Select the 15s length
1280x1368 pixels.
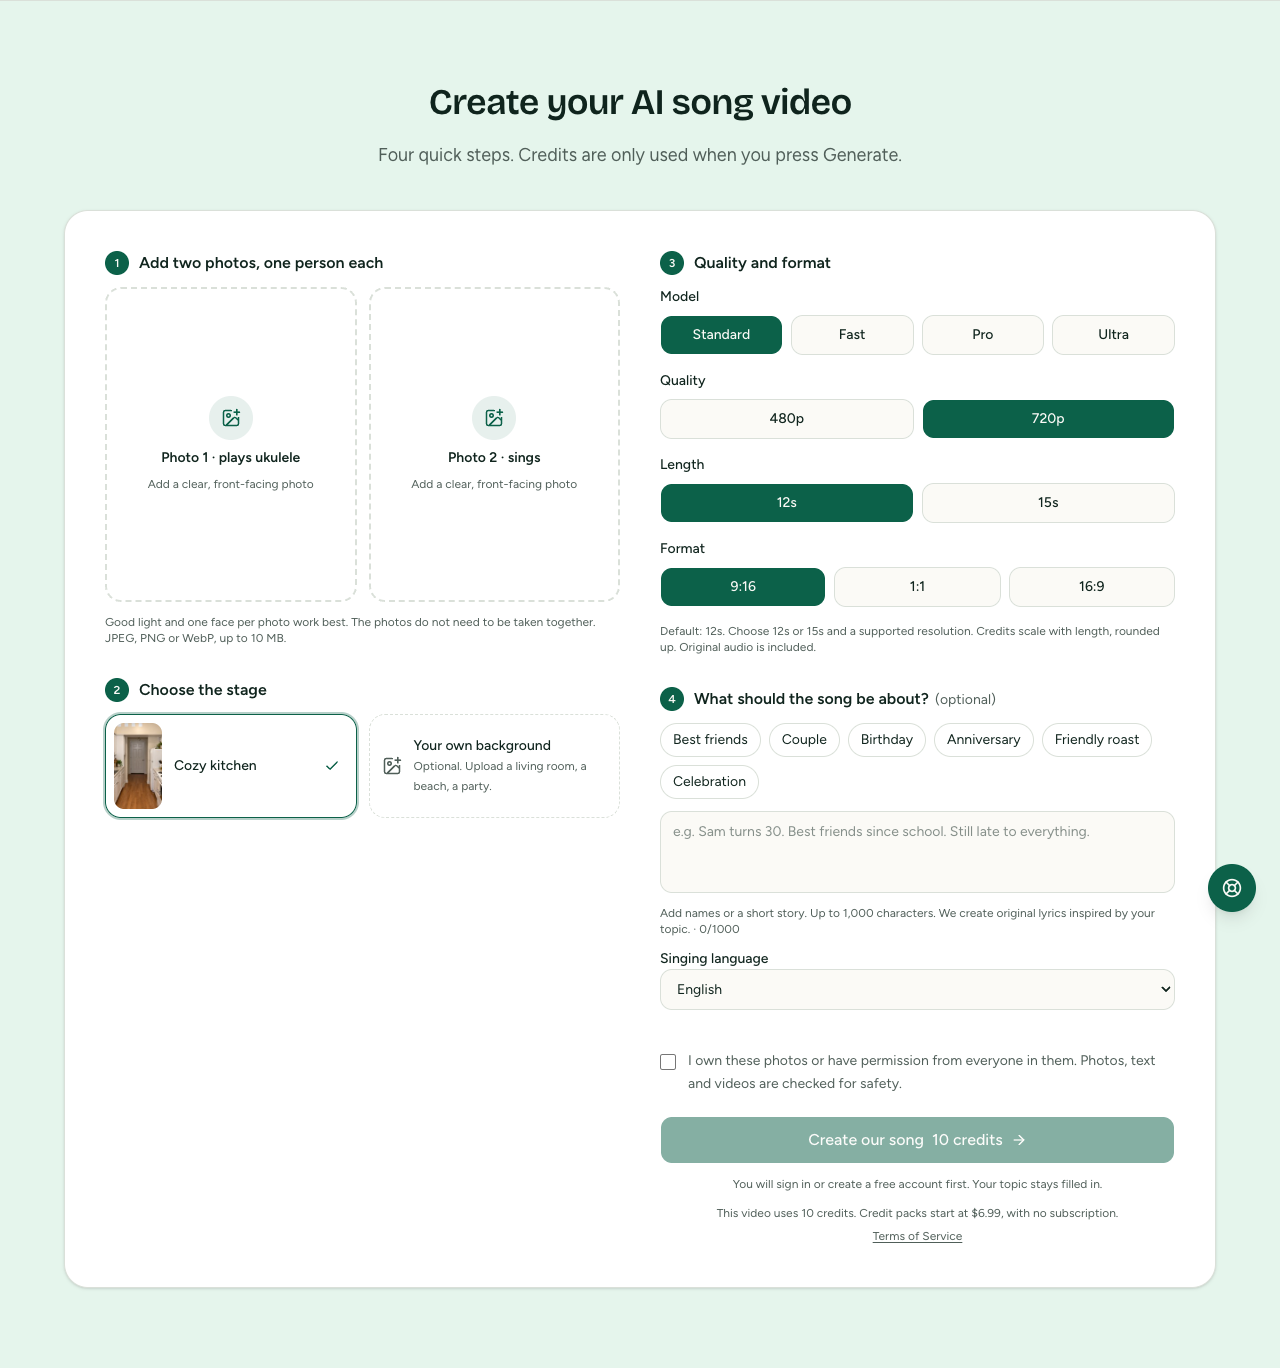coord(1048,503)
